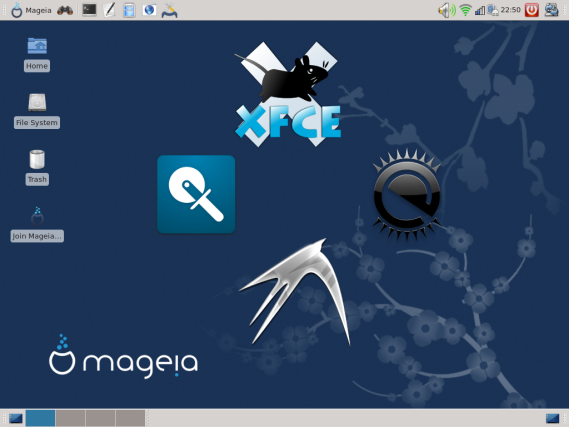This screenshot has width=569, height=427.
Task: Click the signal strength bars icon
Action: (480, 11)
